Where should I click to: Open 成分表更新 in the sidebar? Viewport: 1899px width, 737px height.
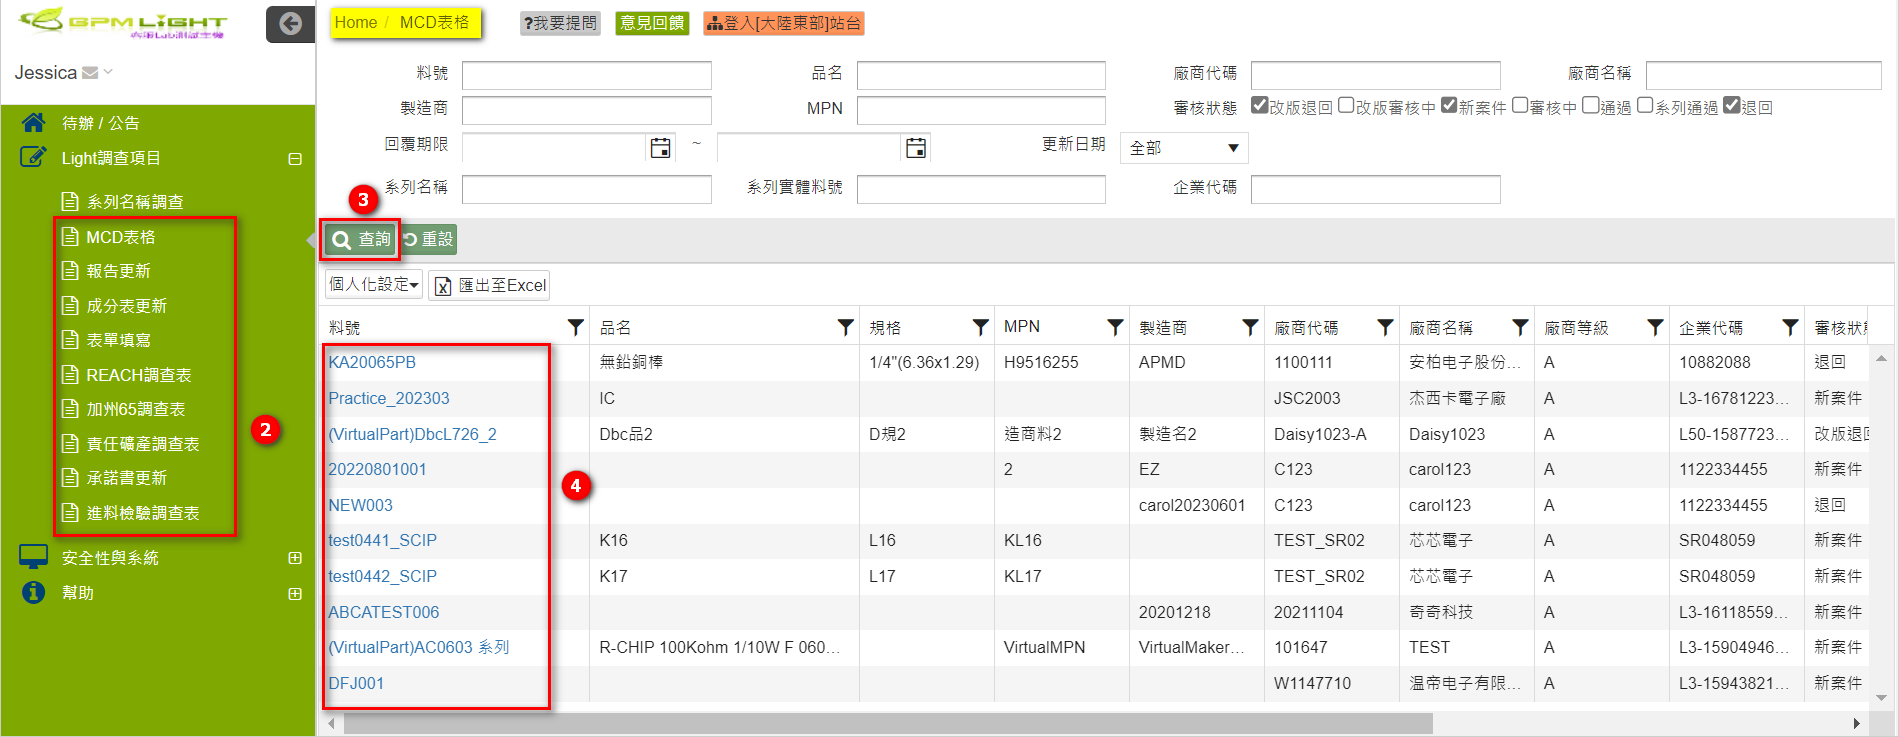126,306
